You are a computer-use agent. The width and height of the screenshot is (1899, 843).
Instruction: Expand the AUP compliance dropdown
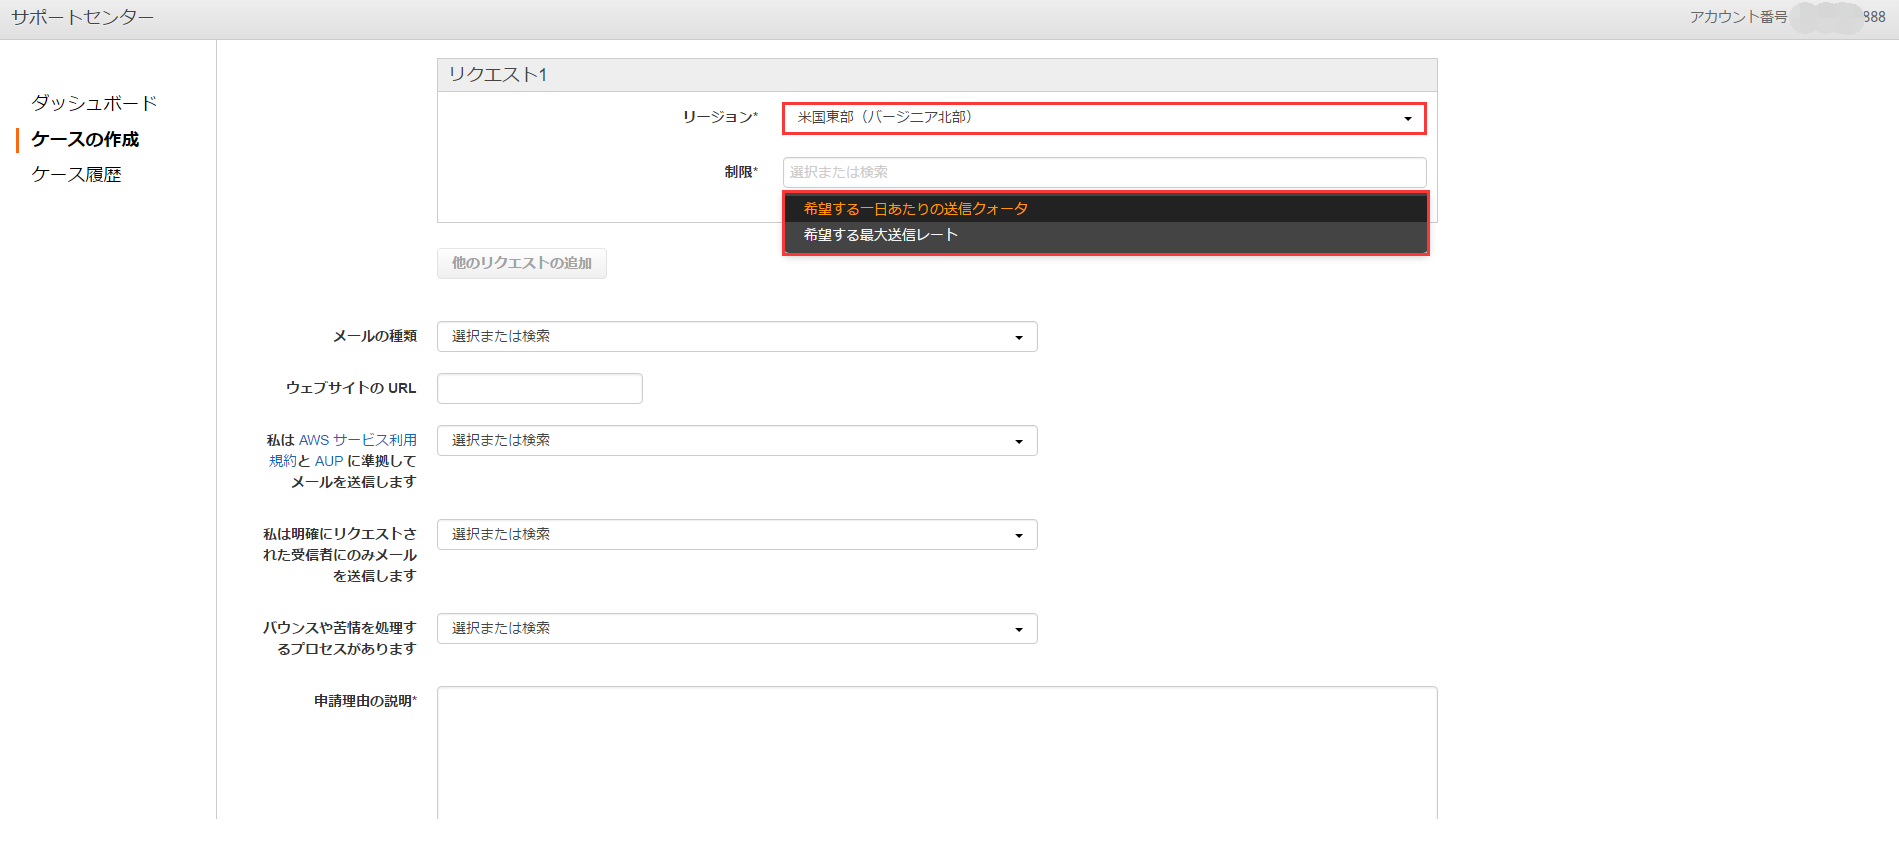[736, 441]
